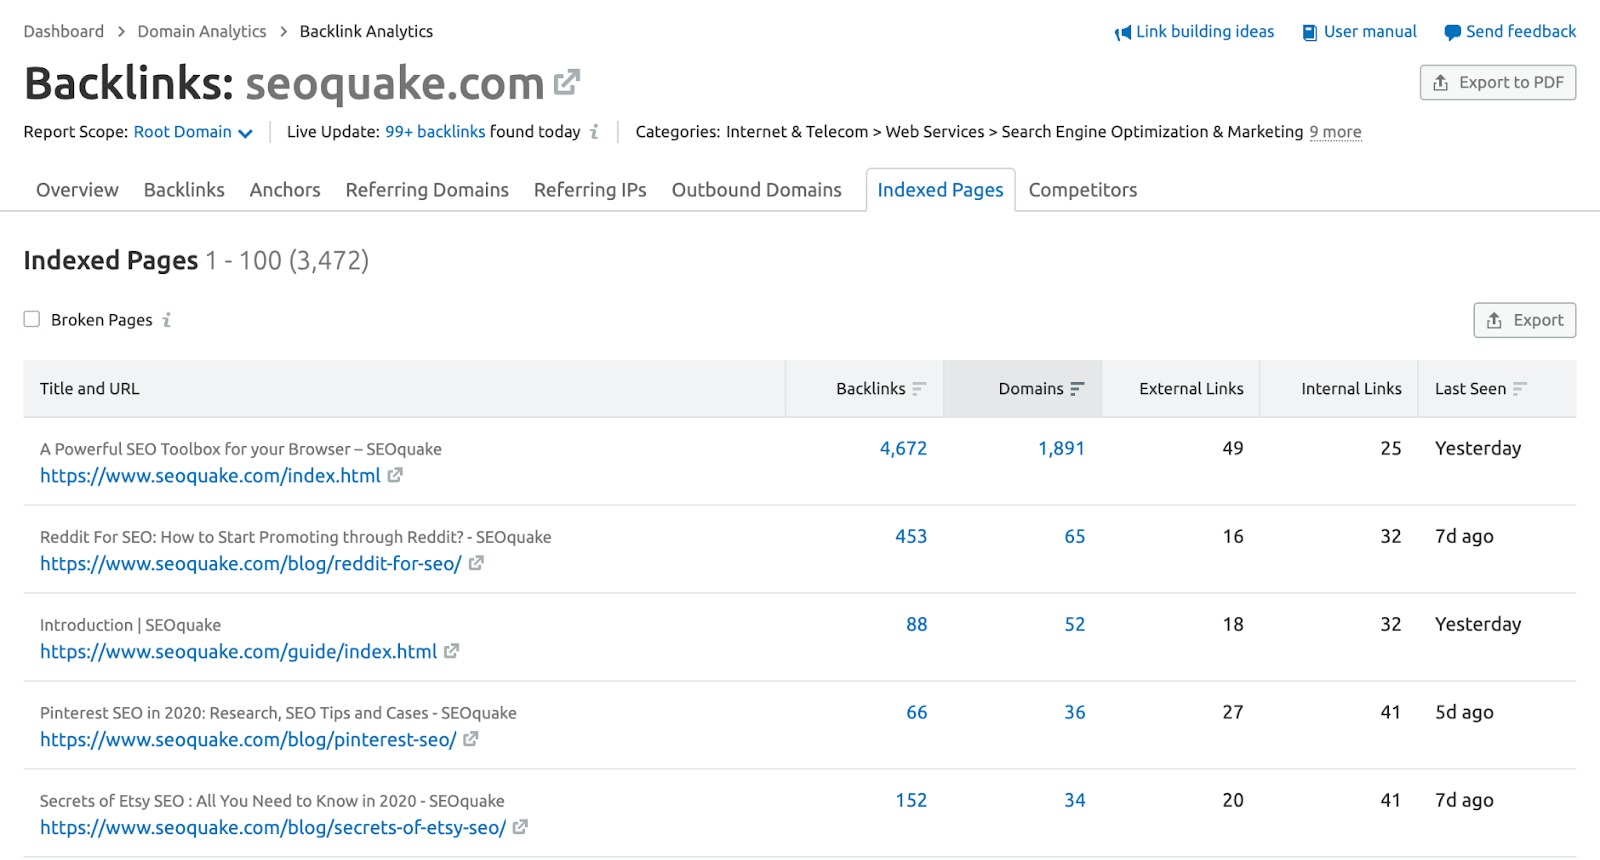Open the blog/pinterest-seo/ URL link
This screenshot has width=1600, height=860.
[x=248, y=740]
